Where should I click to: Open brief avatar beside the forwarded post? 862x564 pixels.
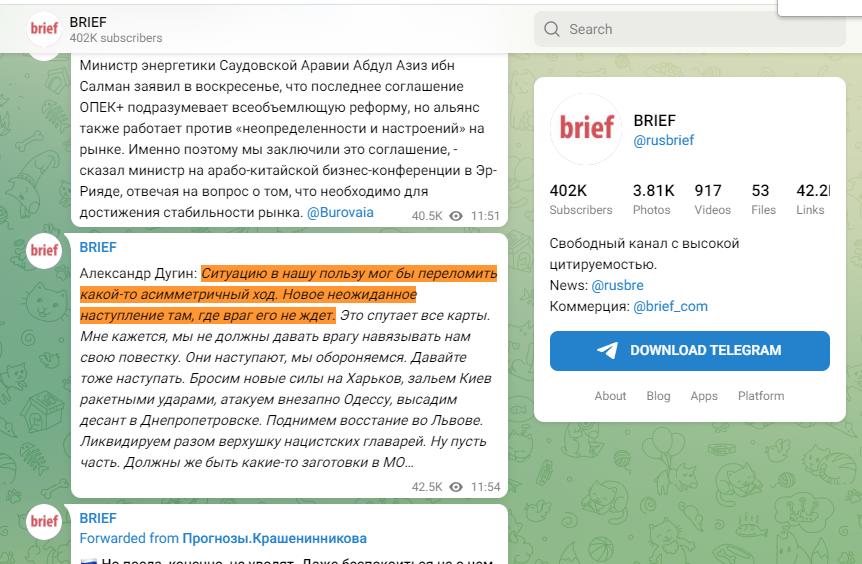click(x=44, y=522)
